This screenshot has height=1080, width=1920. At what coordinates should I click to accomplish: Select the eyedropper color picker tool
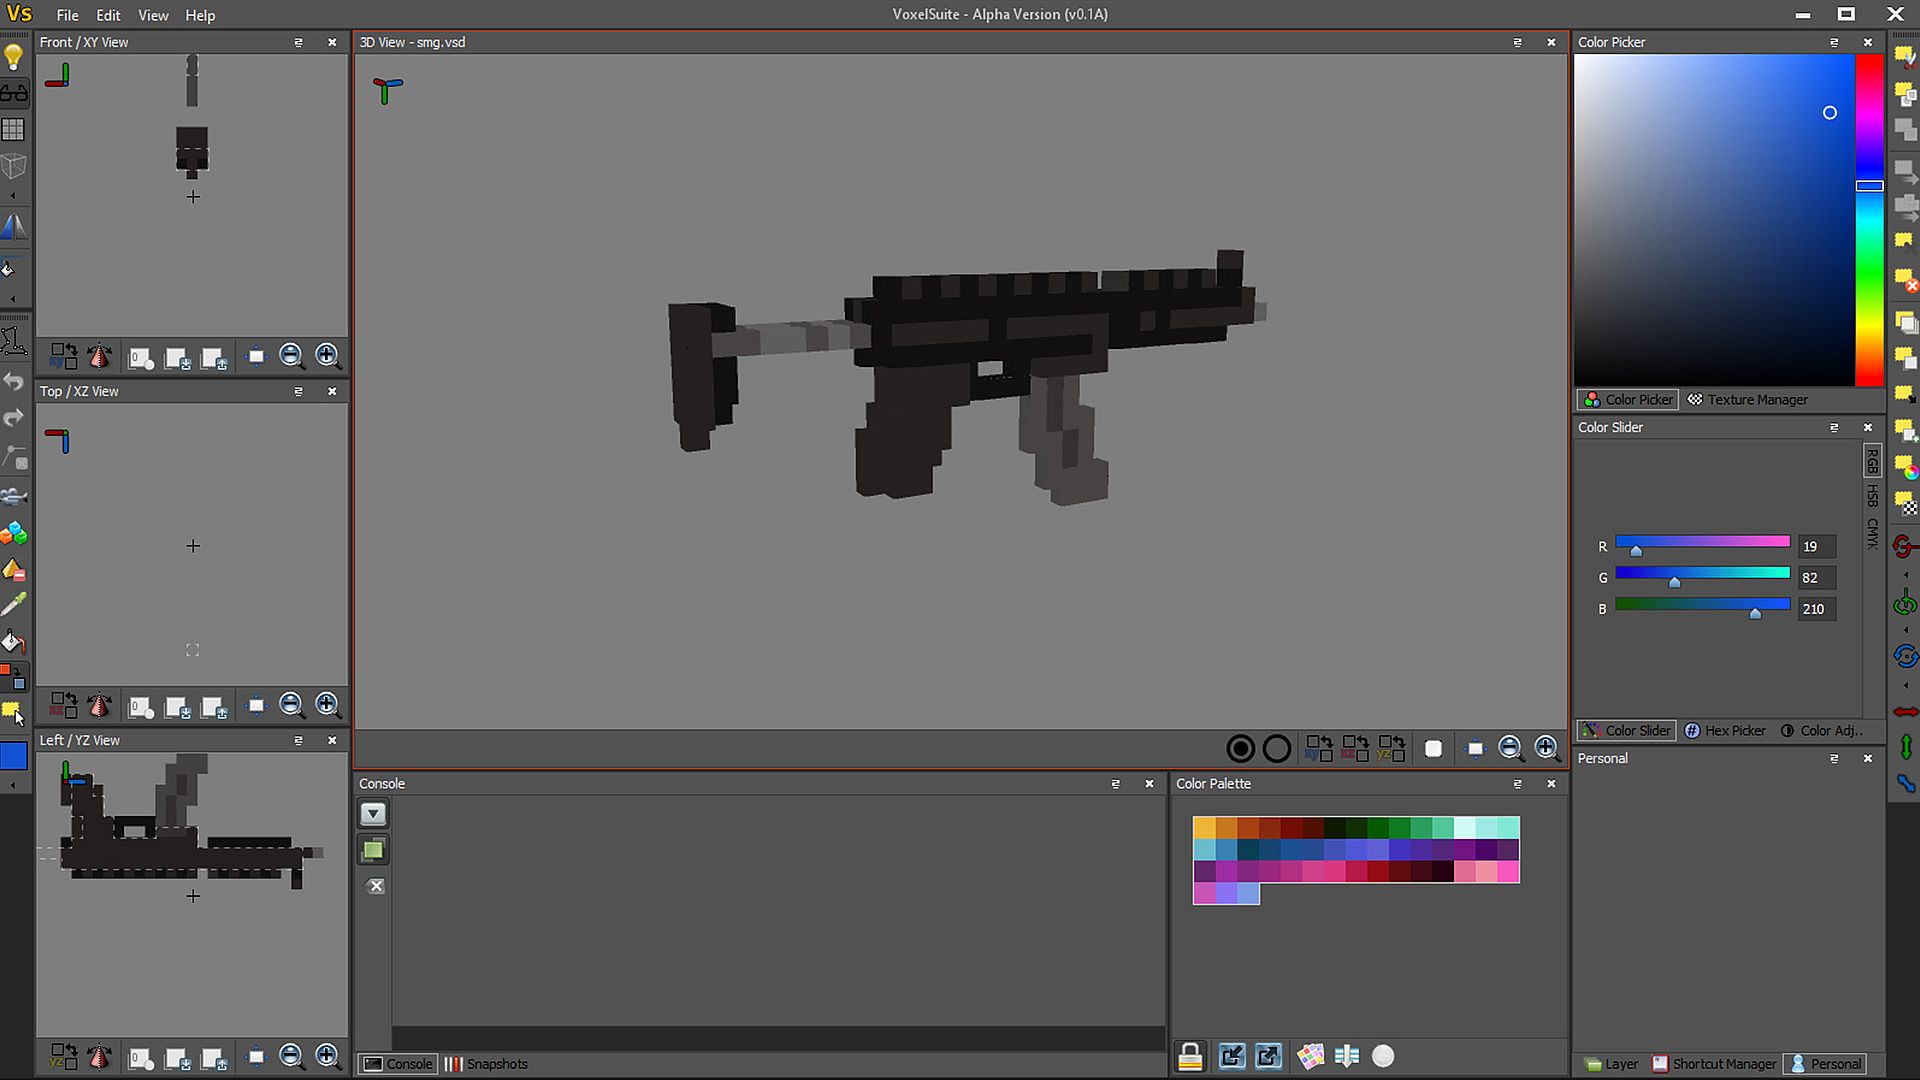(x=14, y=605)
